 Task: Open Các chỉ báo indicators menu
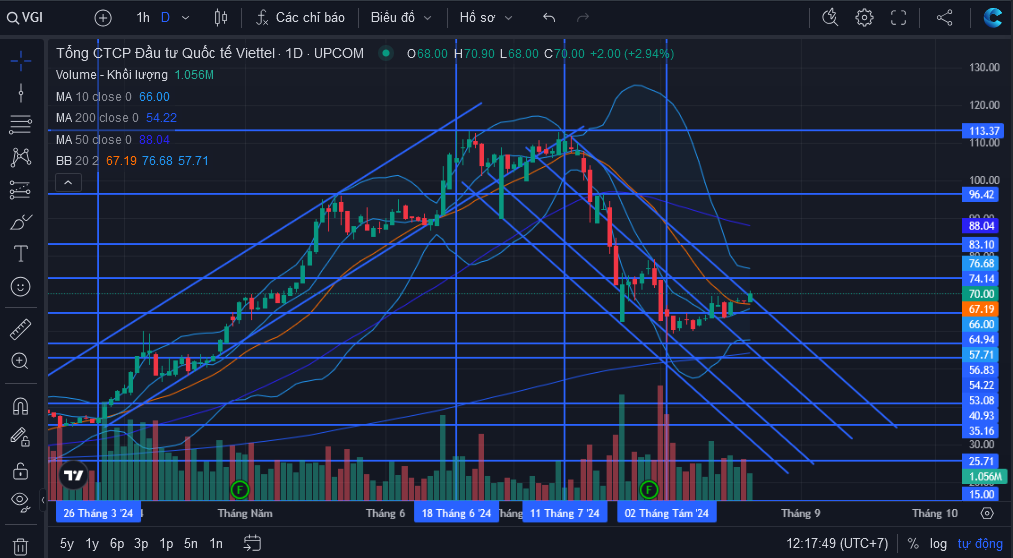[300, 17]
